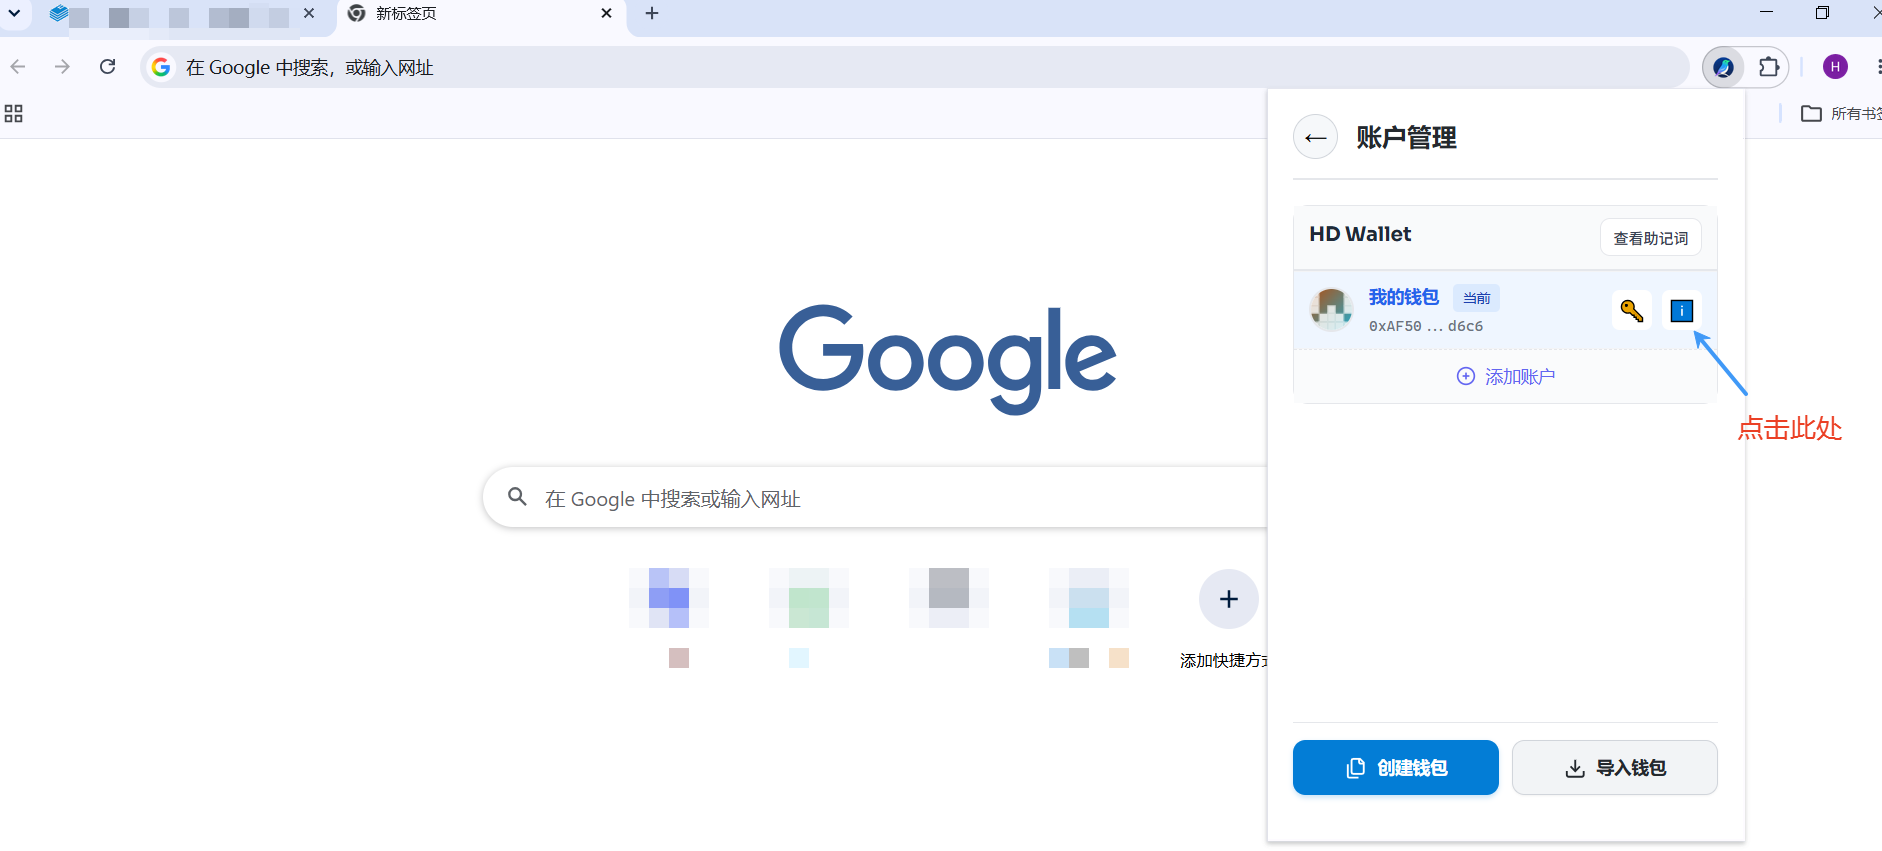Open the Extensions puzzle piece menu
Viewport: 1882px width, 851px height.
click(x=1769, y=67)
